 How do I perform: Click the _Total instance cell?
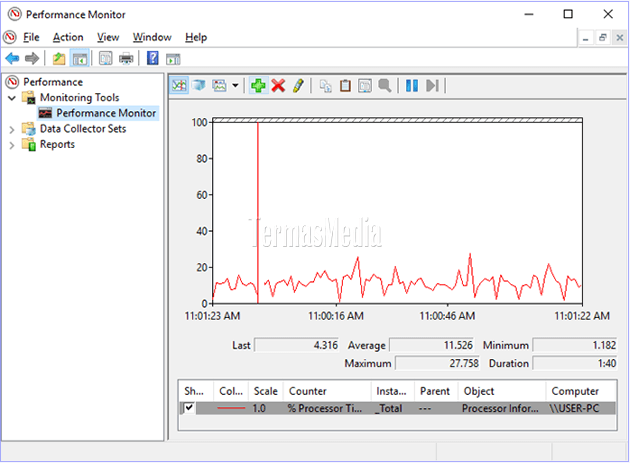point(389,408)
